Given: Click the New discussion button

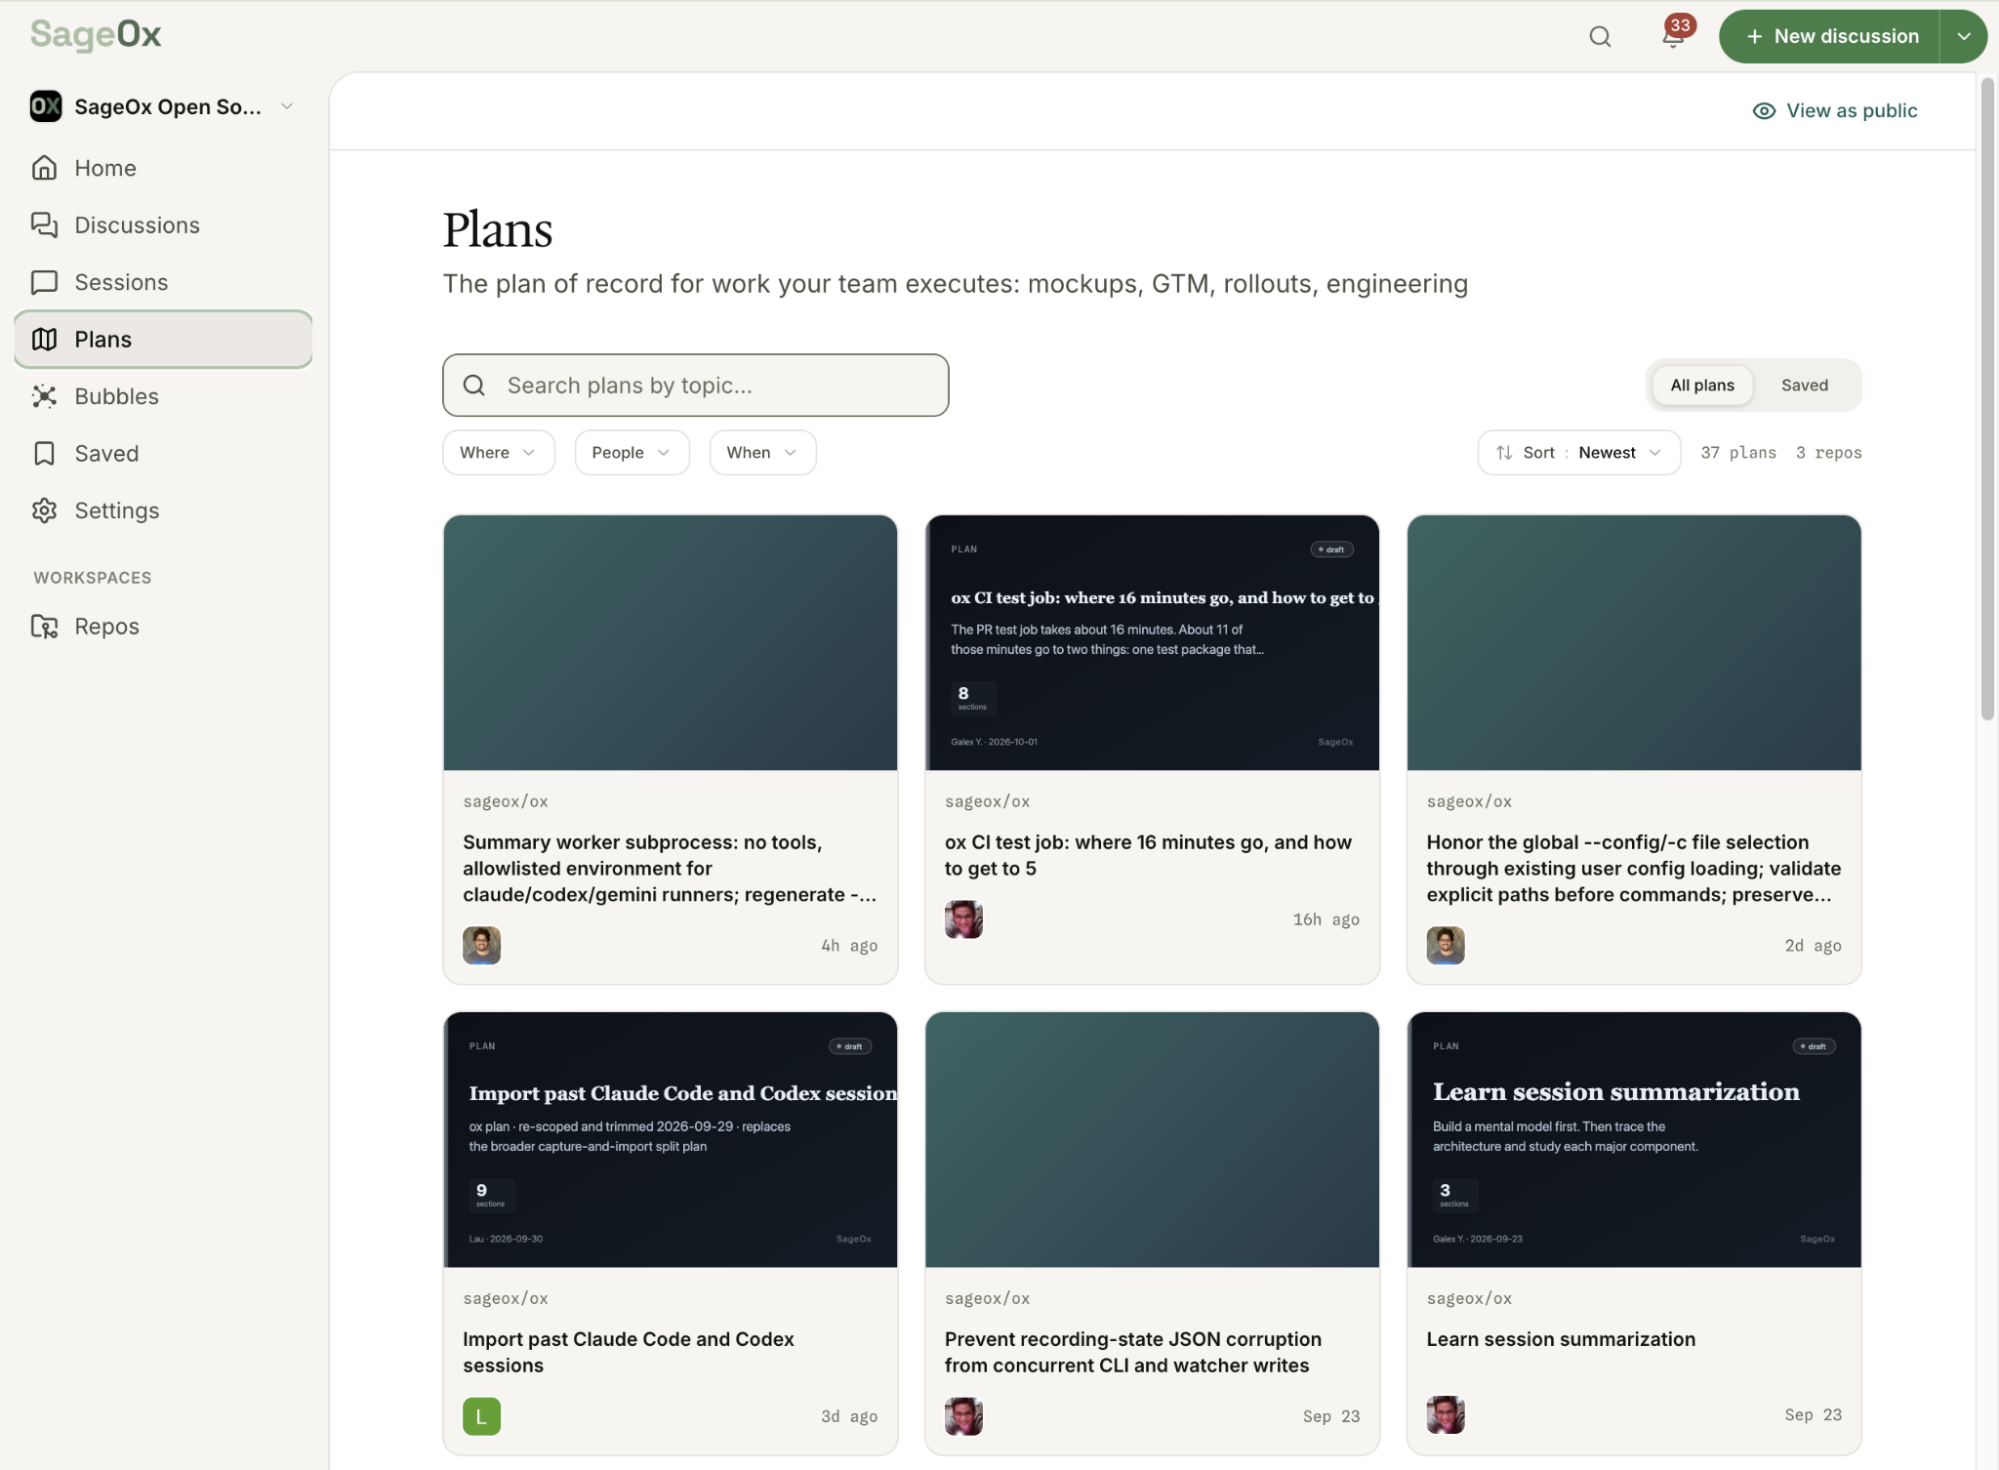Looking at the screenshot, I should click(1830, 36).
